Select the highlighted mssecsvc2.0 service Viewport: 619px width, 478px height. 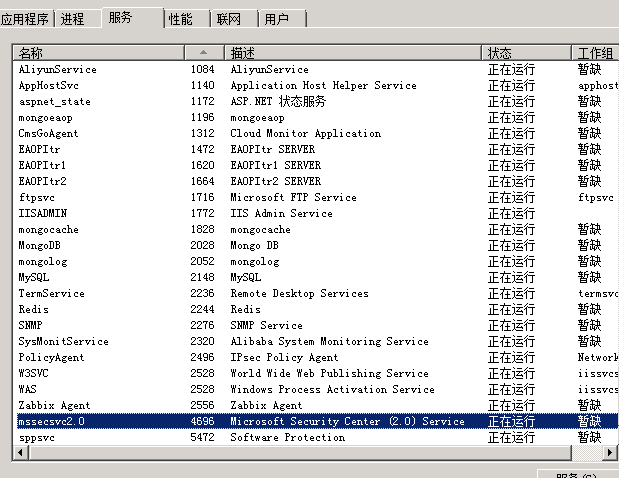point(51,422)
